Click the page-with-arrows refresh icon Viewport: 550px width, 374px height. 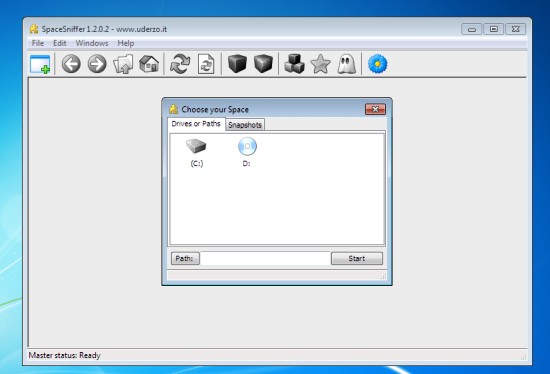[206, 64]
